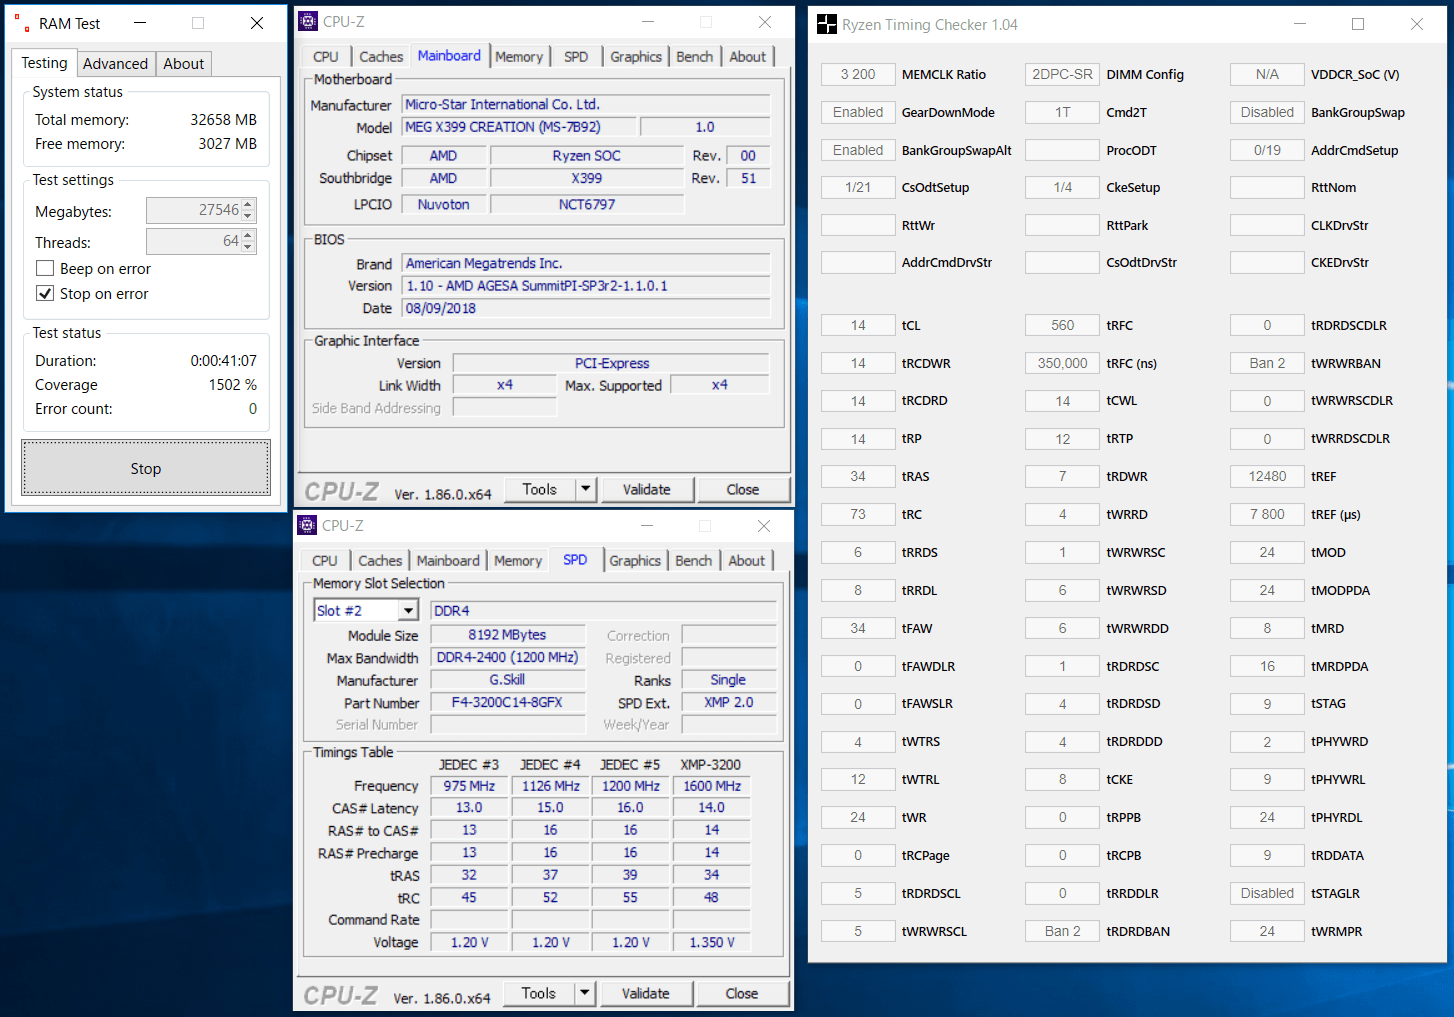
Task: Click Close button in the SPD CPU-Z window
Action: (x=742, y=993)
